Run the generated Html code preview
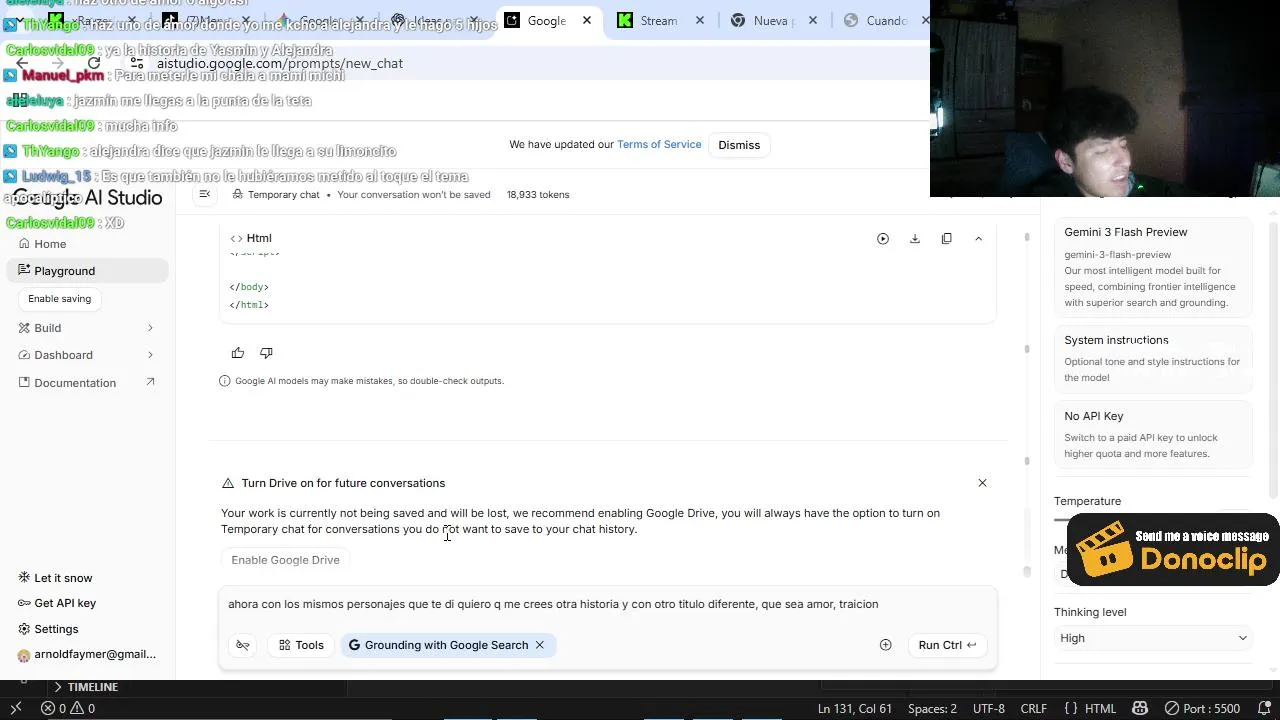Viewport: 1280px width, 720px height. click(883, 239)
